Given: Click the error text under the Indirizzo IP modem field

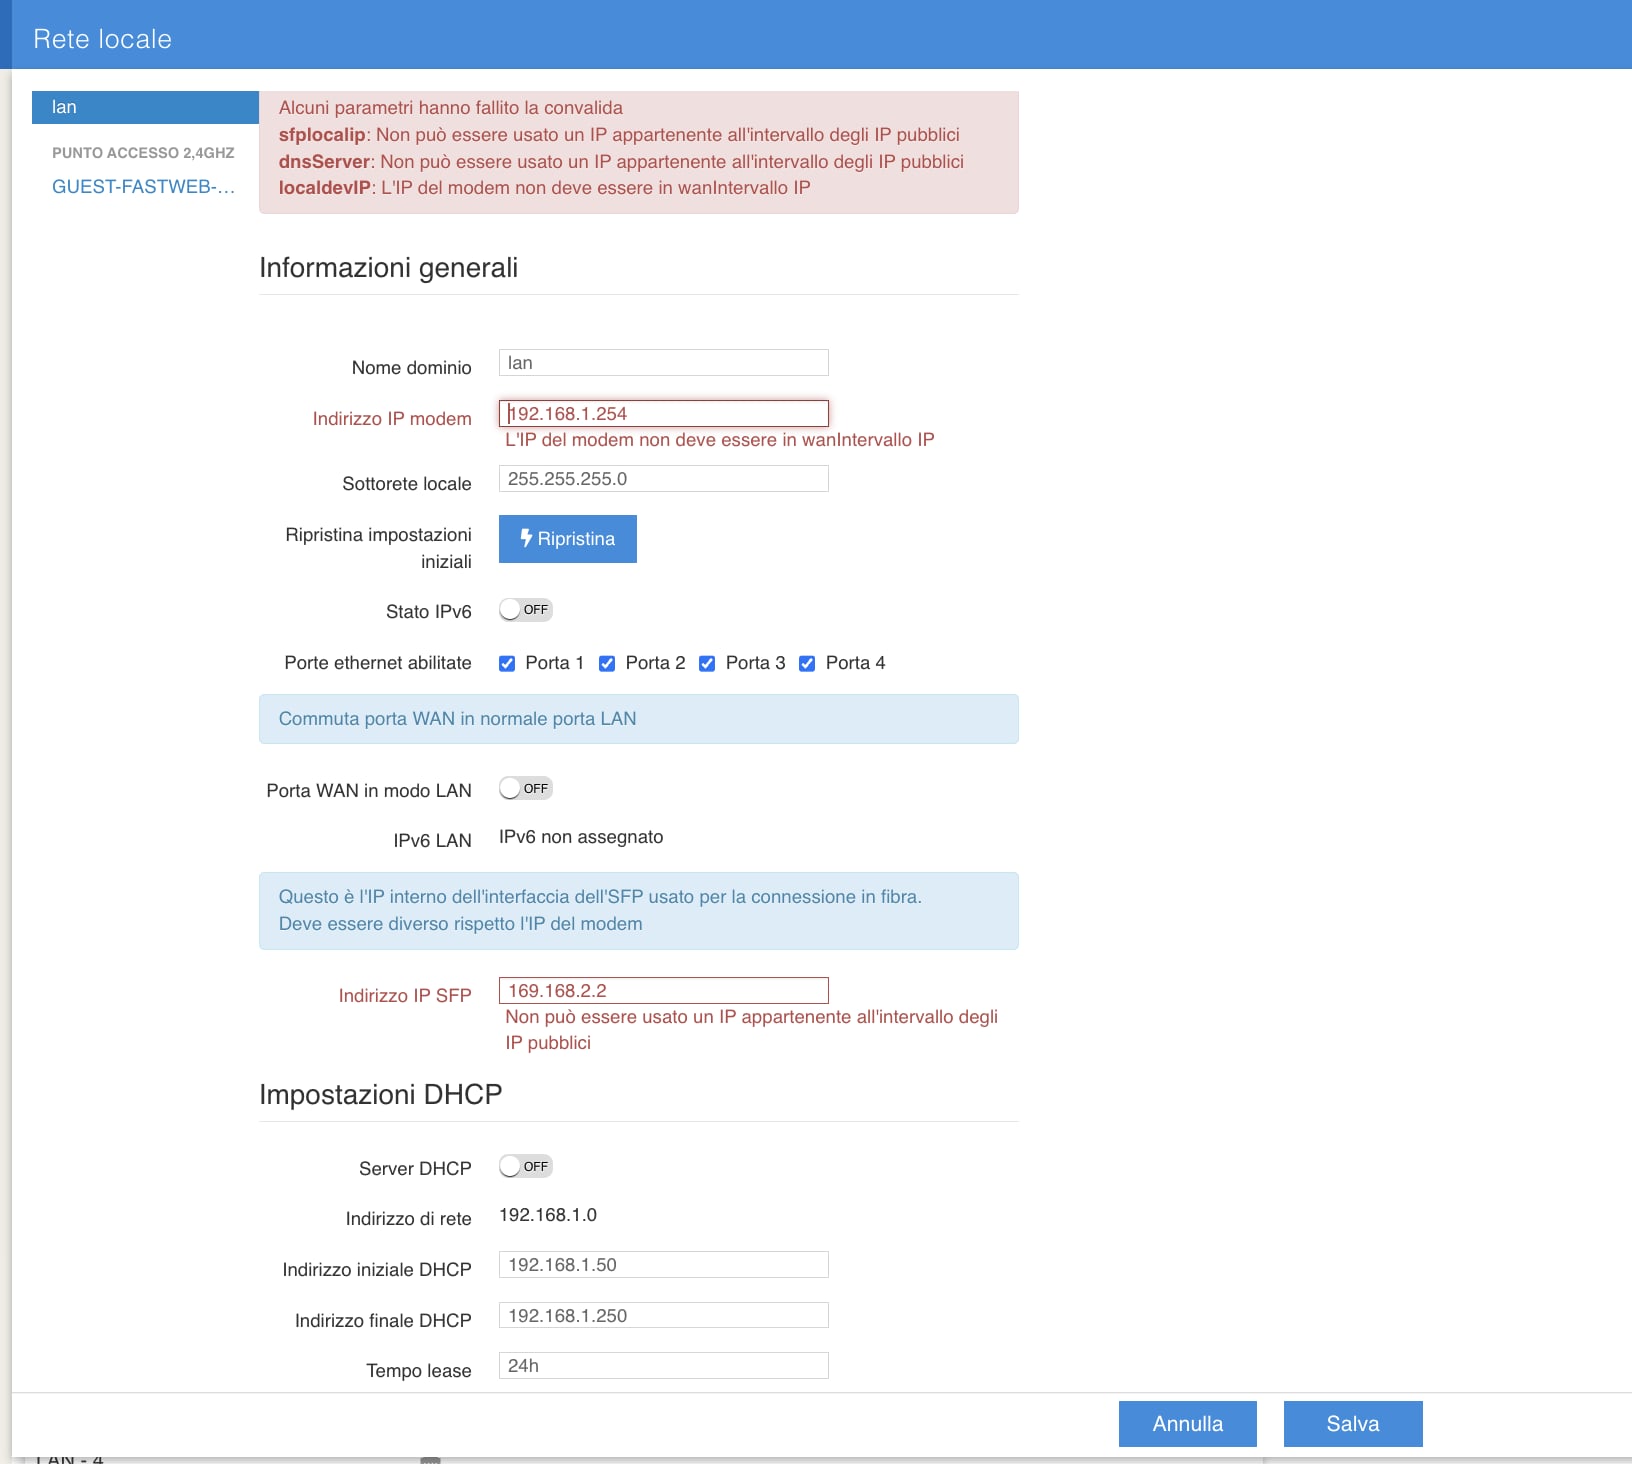Looking at the screenshot, I should click(x=720, y=440).
